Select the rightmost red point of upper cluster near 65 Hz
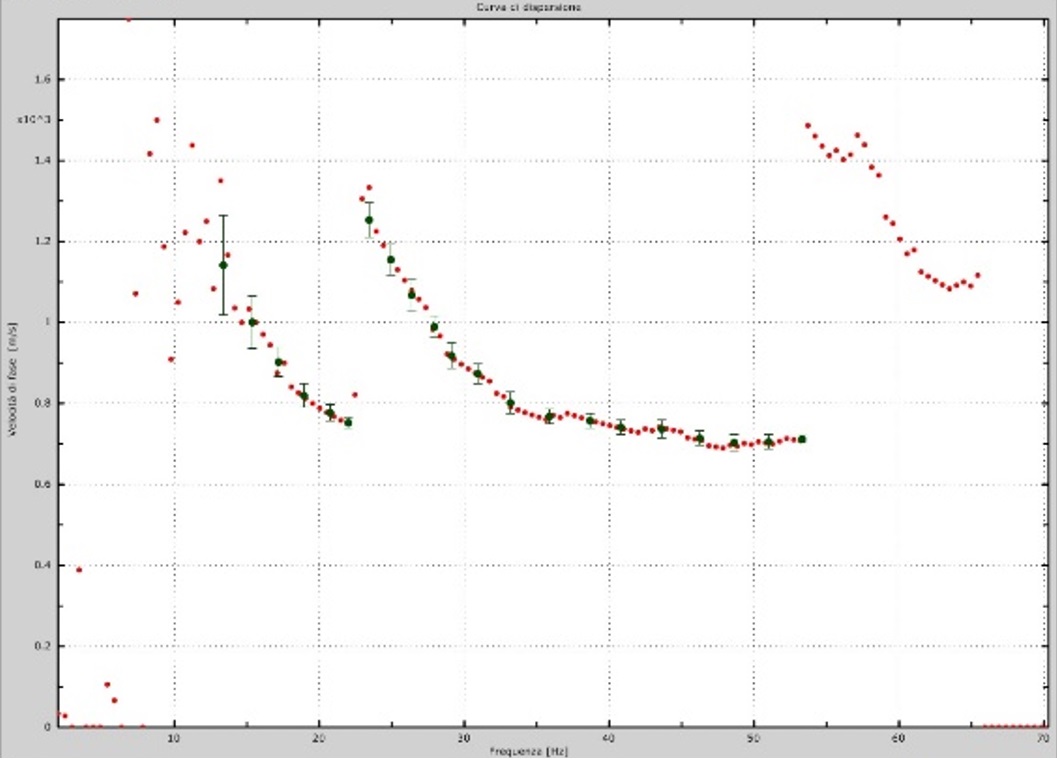 click(977, 275)
